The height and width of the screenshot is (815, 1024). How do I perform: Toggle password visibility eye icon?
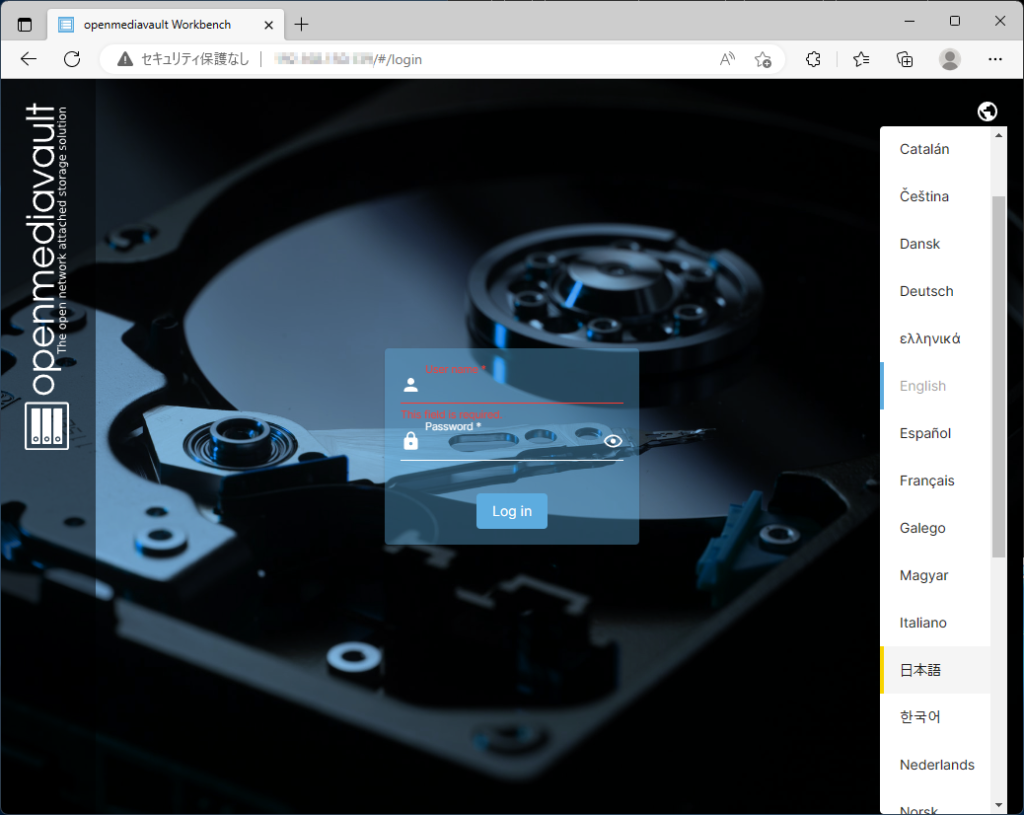[613, 441]
